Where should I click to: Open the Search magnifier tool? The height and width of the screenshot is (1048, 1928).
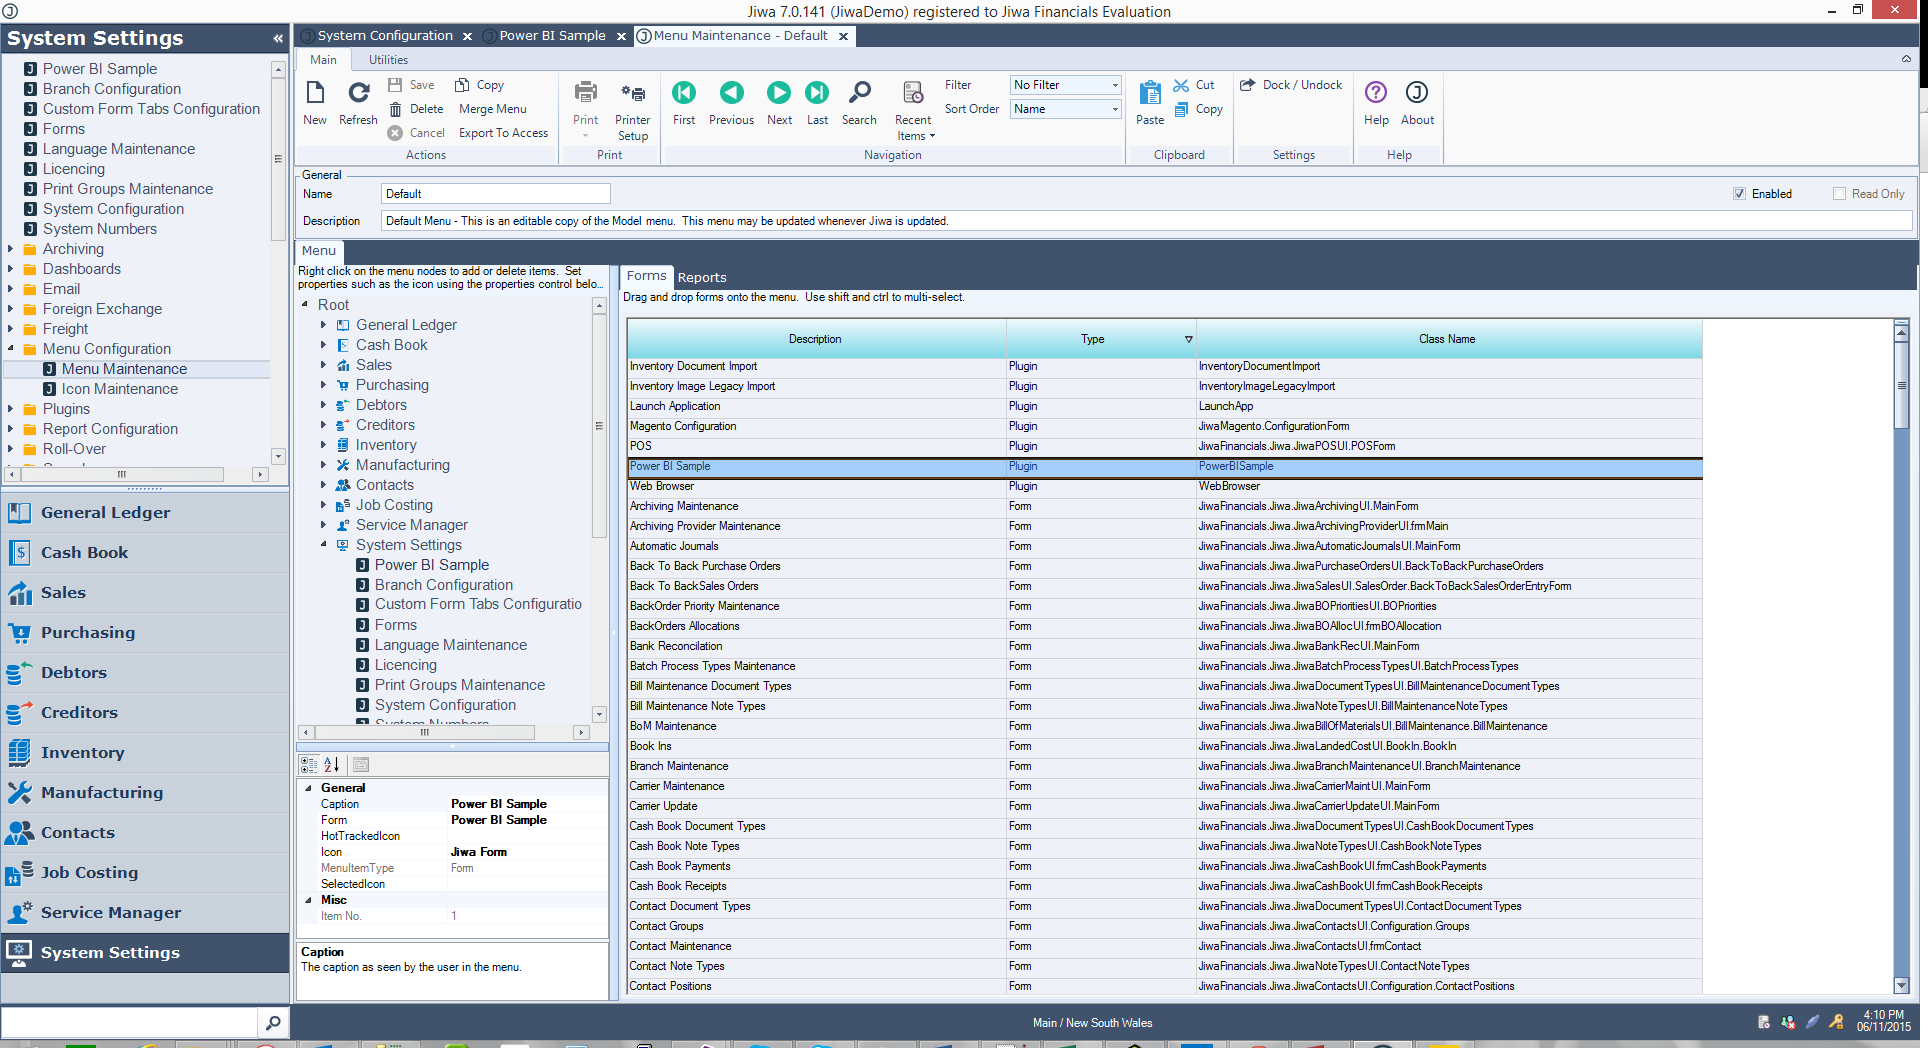pyautogui.click(x=859, y=94)
